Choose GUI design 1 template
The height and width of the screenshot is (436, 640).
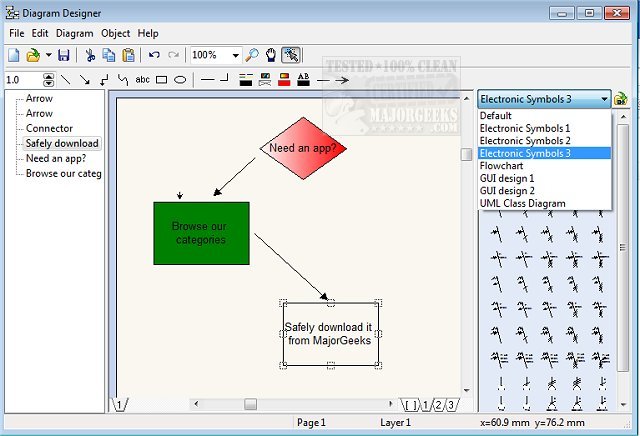544,178
